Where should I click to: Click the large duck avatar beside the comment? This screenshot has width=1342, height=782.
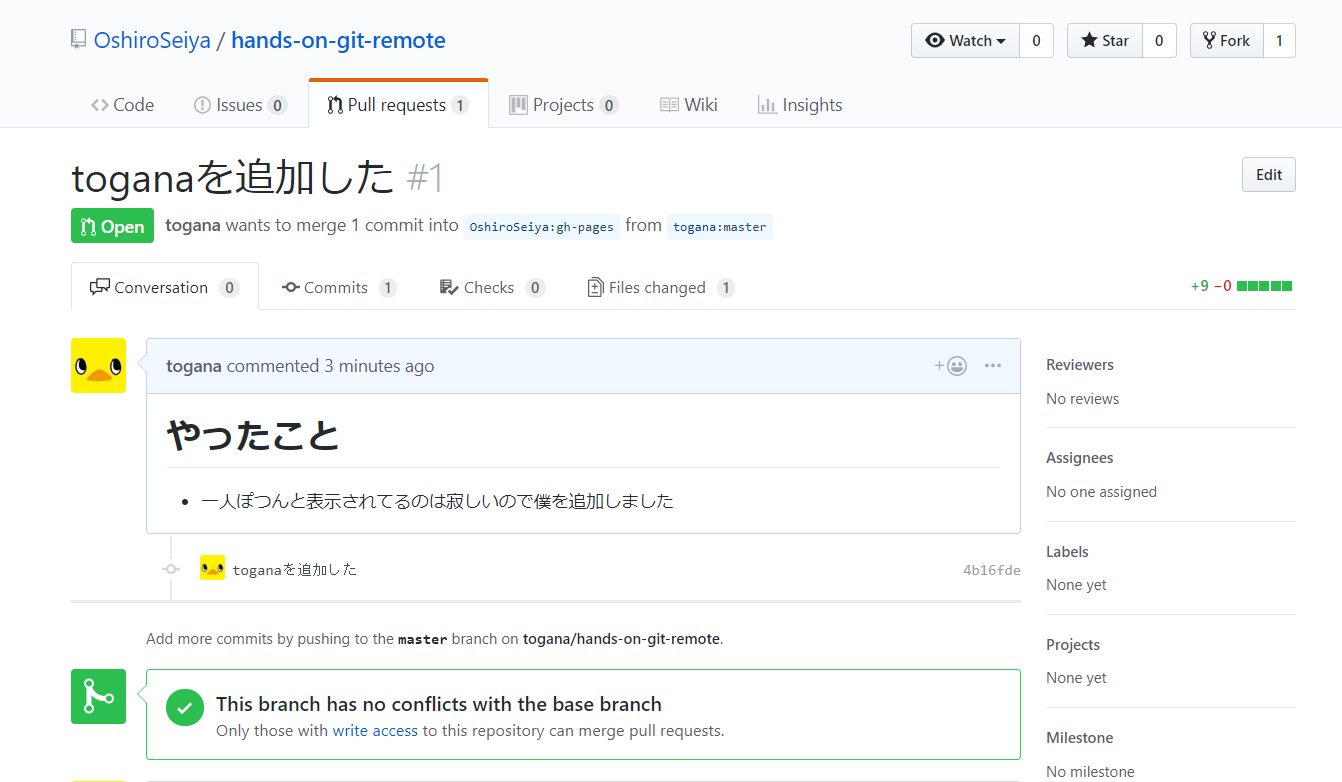tap(98, 365)
